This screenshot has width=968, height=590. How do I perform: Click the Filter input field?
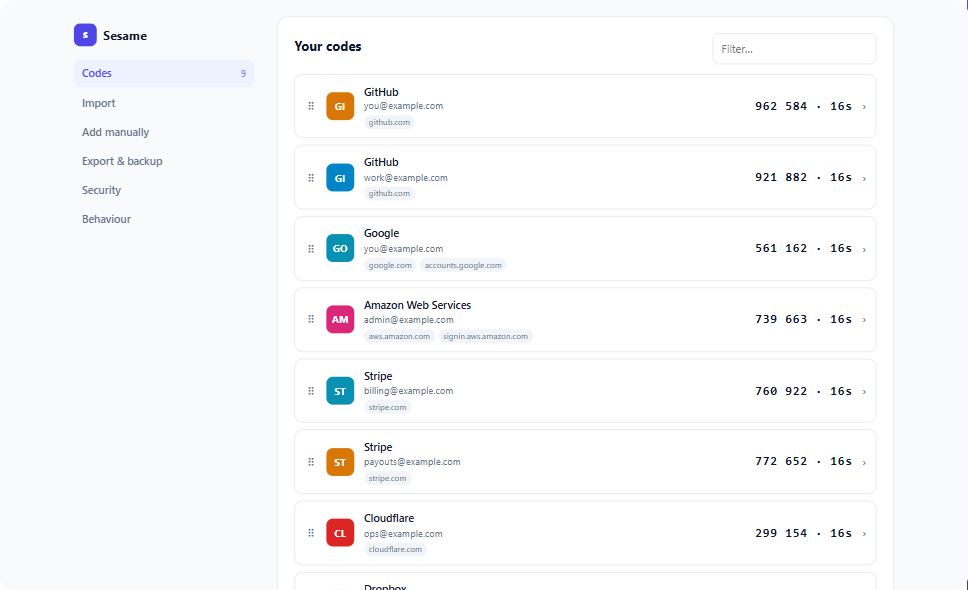coord(794,49)
